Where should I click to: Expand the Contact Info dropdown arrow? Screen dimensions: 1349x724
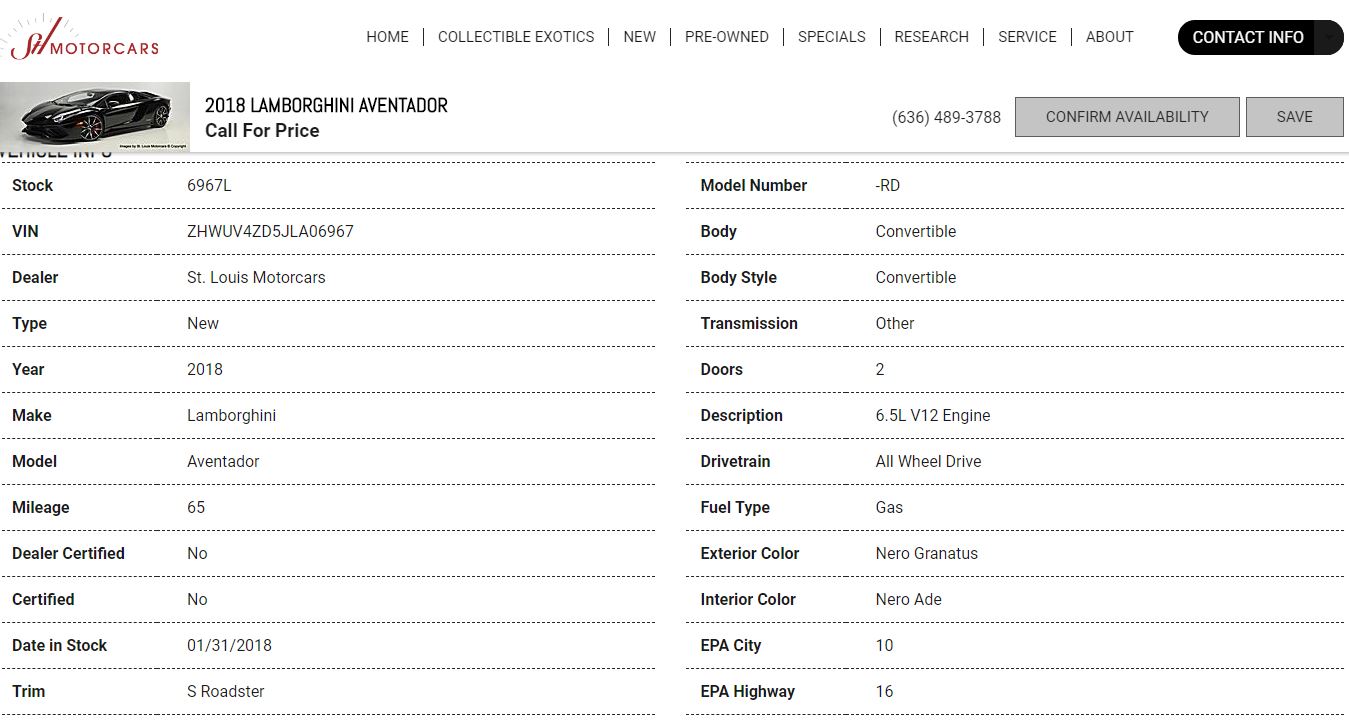click(1328, 38)
